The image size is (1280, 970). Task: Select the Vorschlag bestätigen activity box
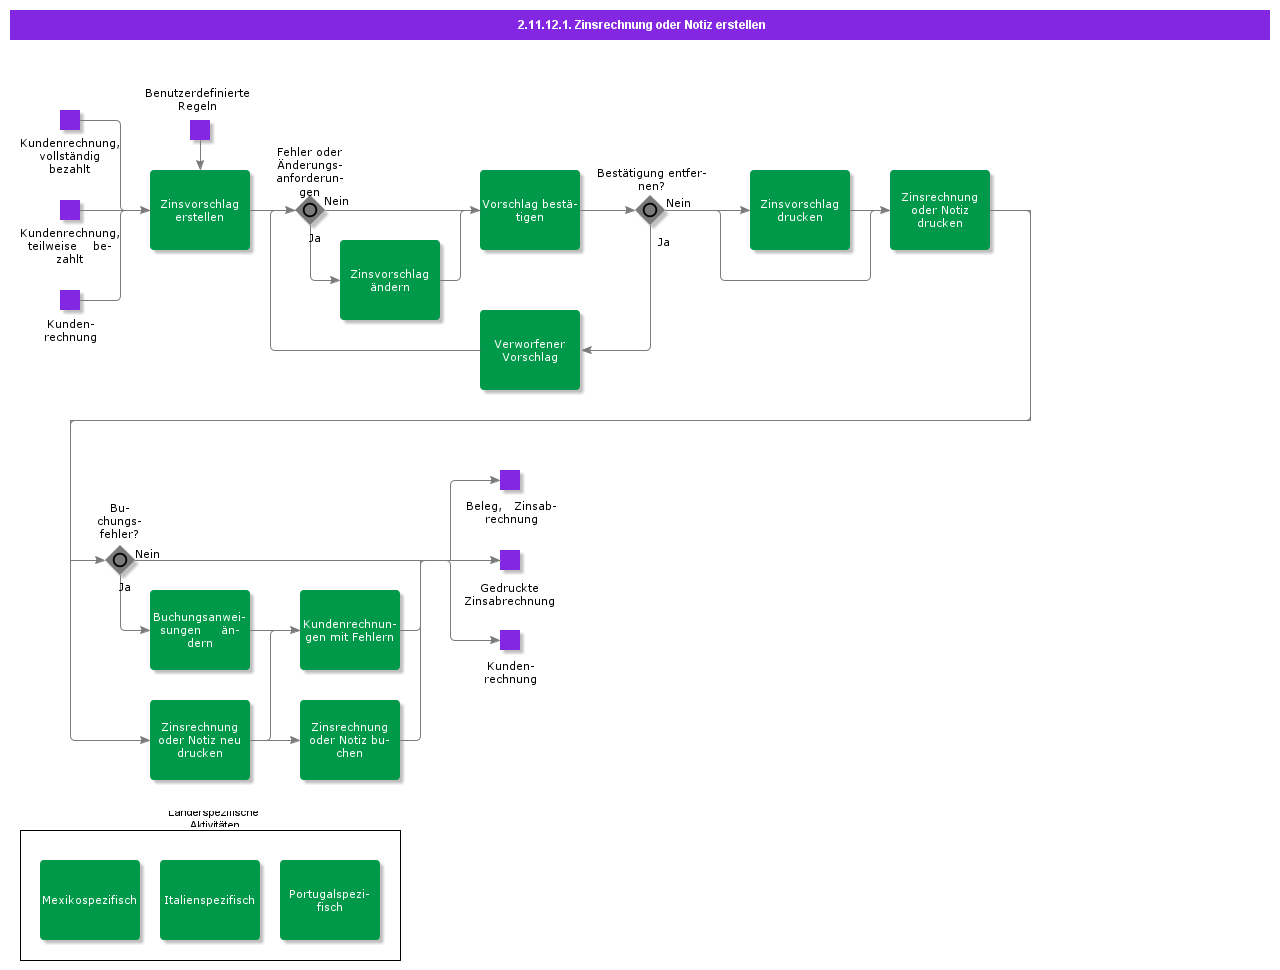pos(530,210)
